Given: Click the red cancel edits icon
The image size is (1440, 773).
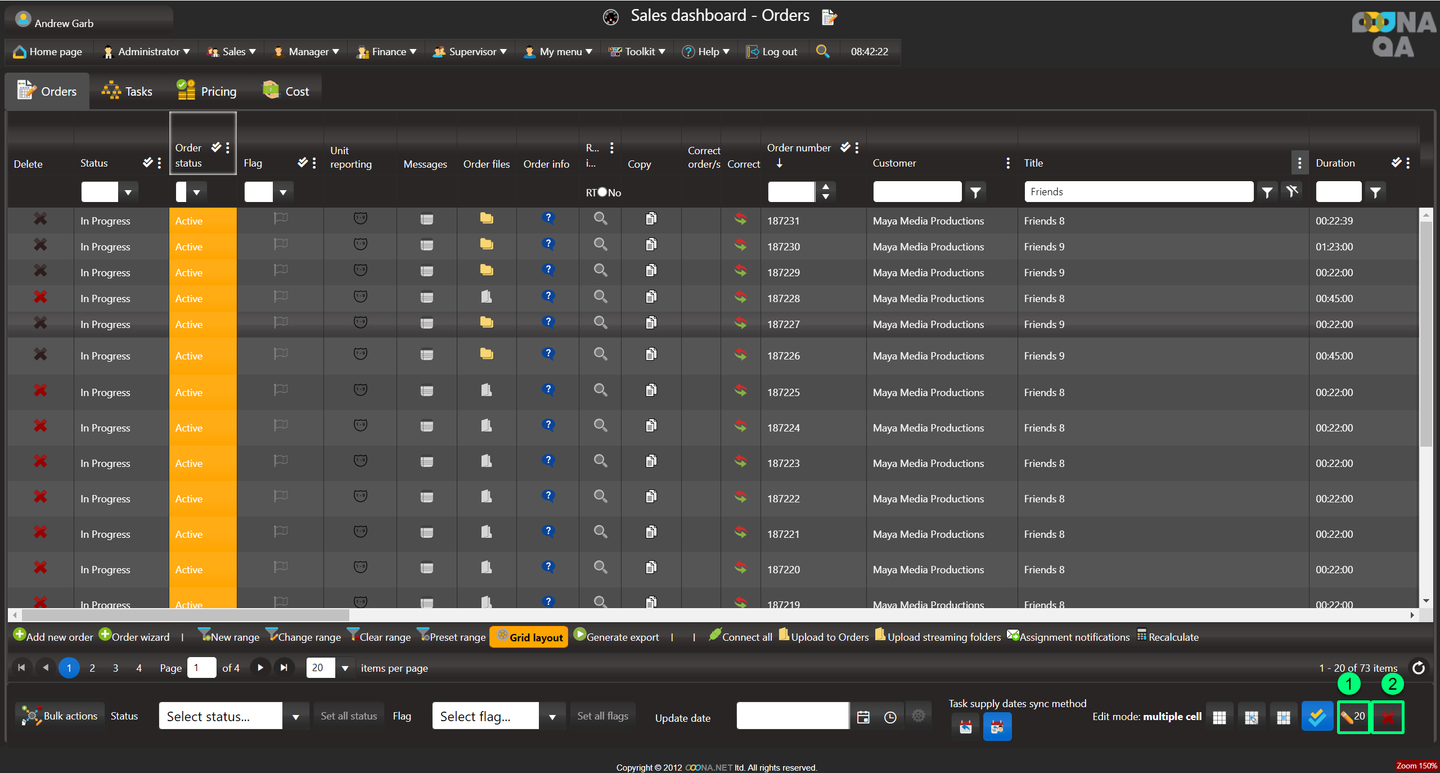Looking at the screenshot, I should pyautogui.click(x=1388, y=717).
